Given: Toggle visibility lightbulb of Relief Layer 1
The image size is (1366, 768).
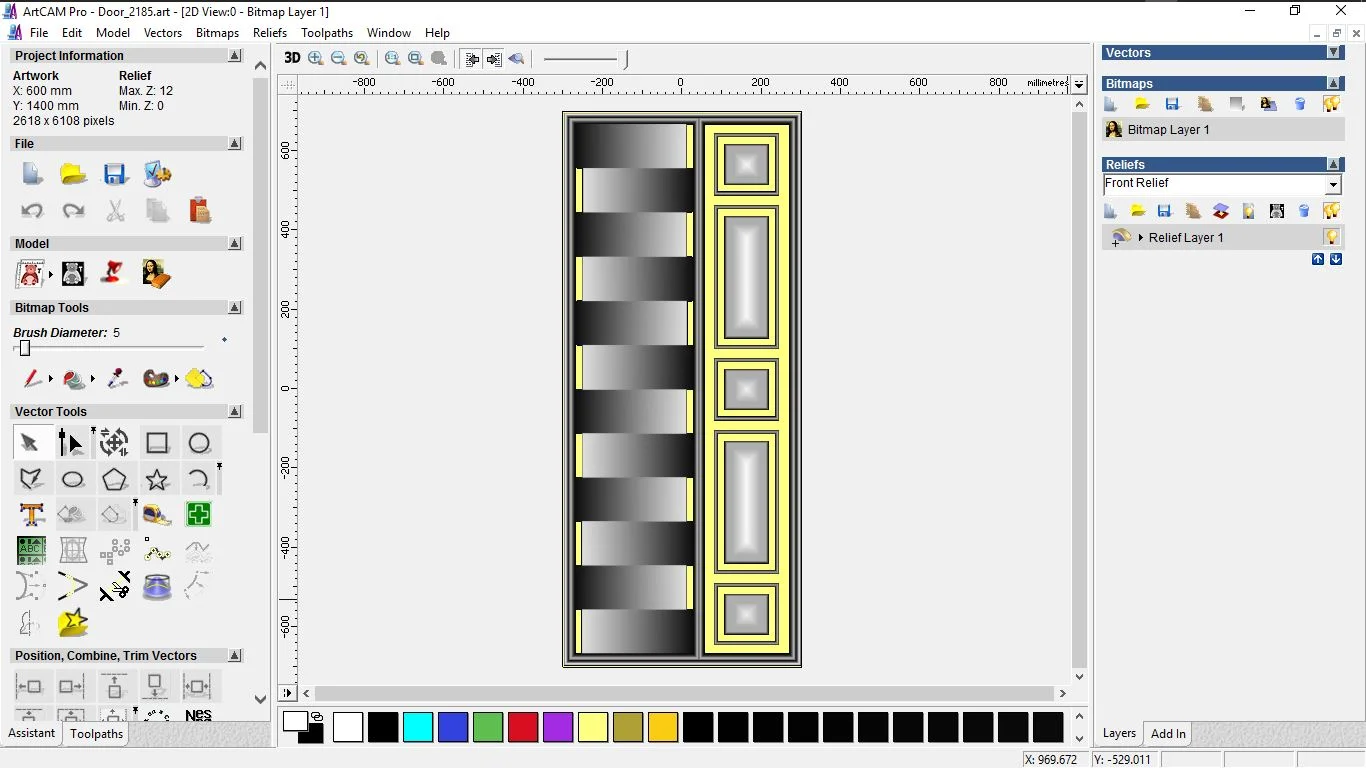Looking at the screenshot, I should (x=1331, y=237).
